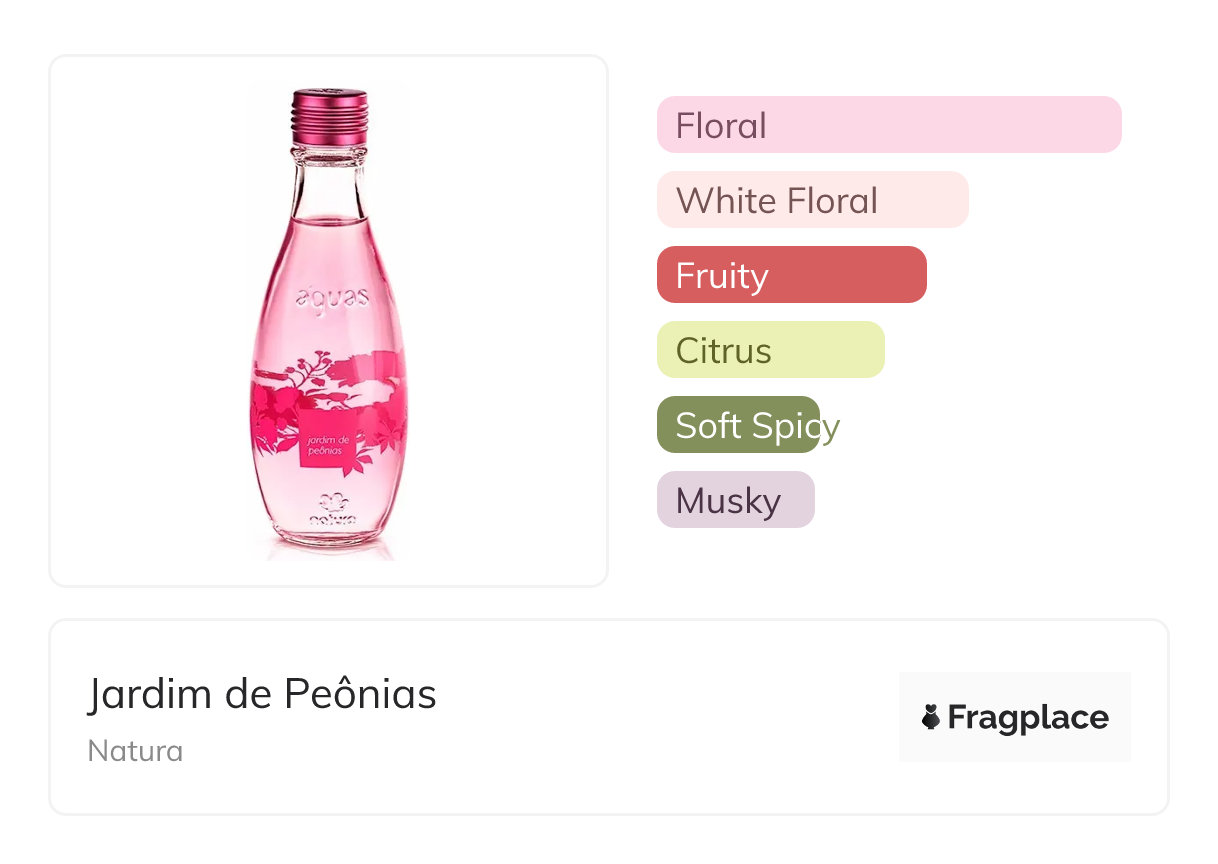Image resolution: width=1218 pixels, height=864 pixels.
Task: Click the pink flower silhouette on the bottle
Action: 275,400
